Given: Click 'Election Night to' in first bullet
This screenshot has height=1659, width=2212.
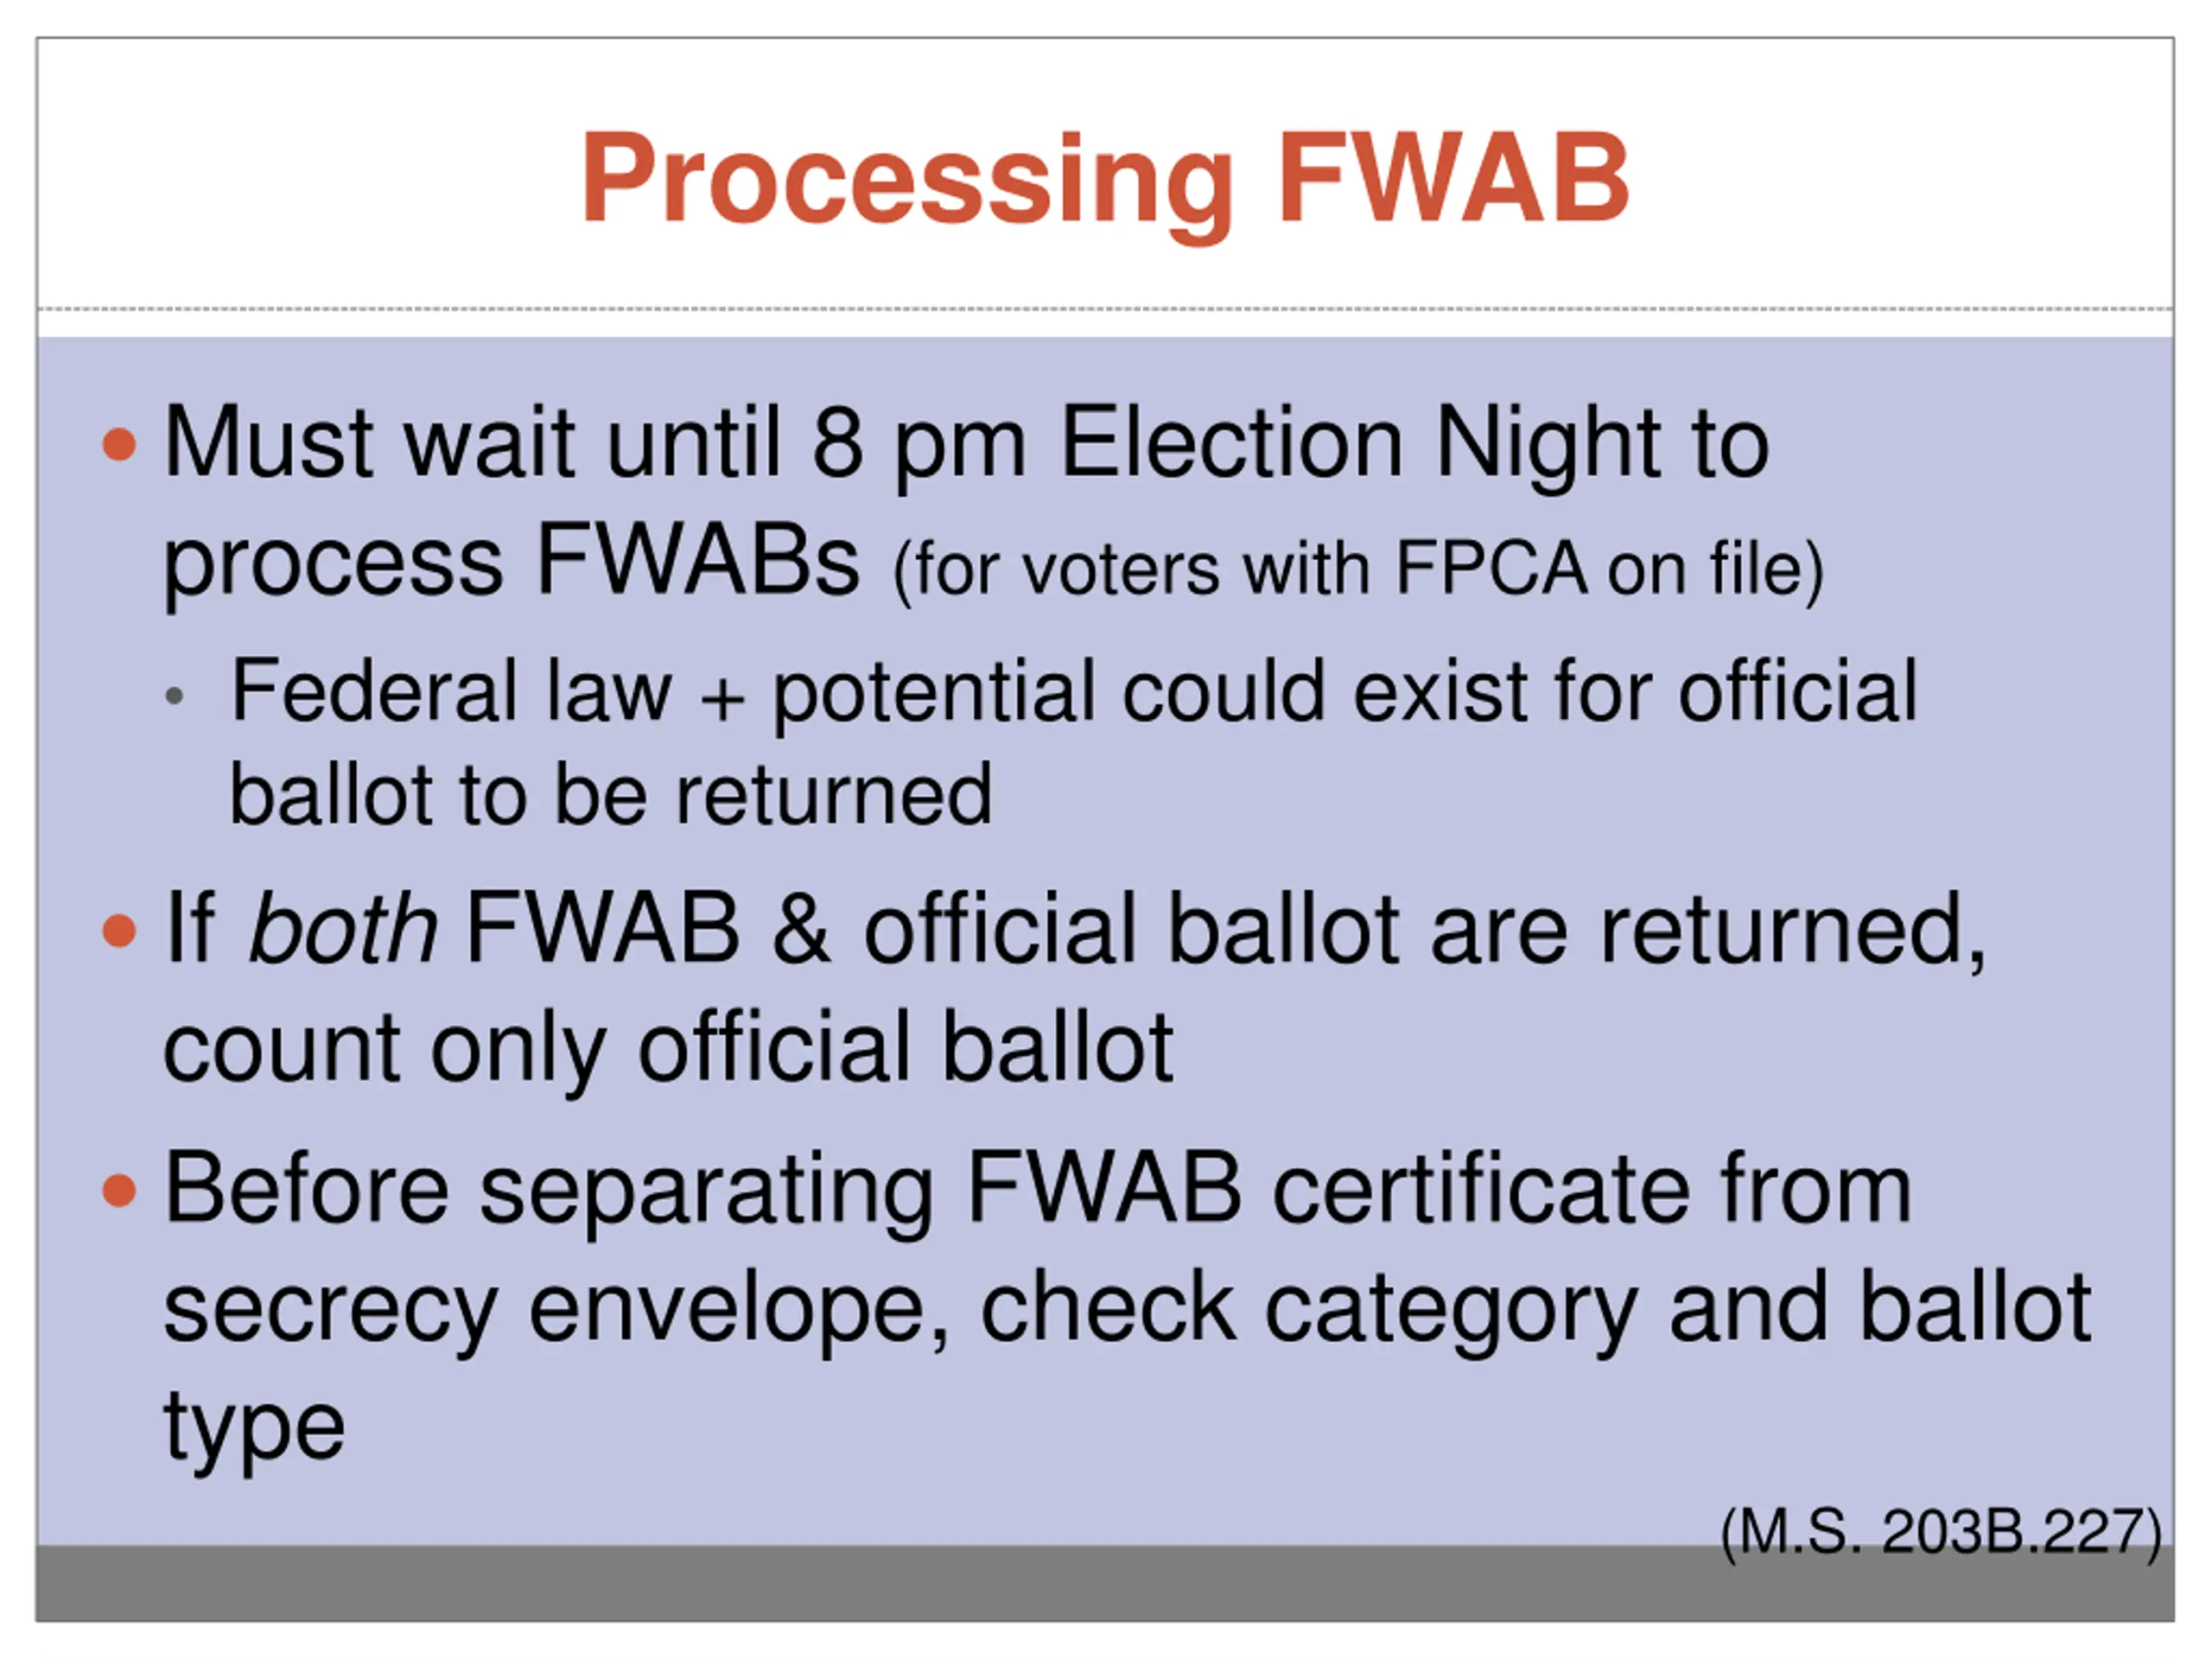Looking at the screenshot, I should point(1414,443).
